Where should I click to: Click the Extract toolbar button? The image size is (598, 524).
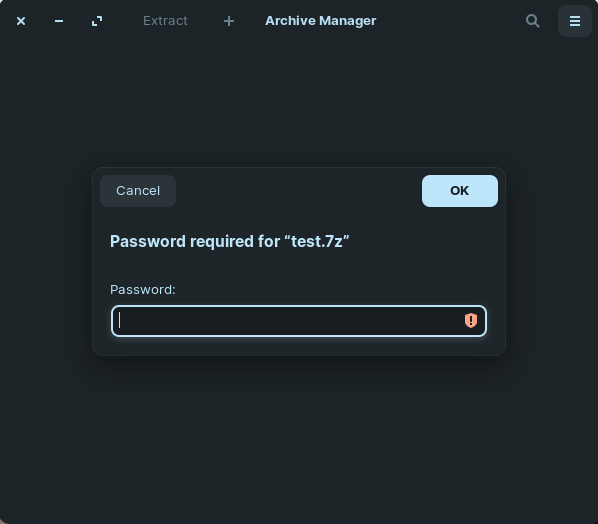point(165,21)
